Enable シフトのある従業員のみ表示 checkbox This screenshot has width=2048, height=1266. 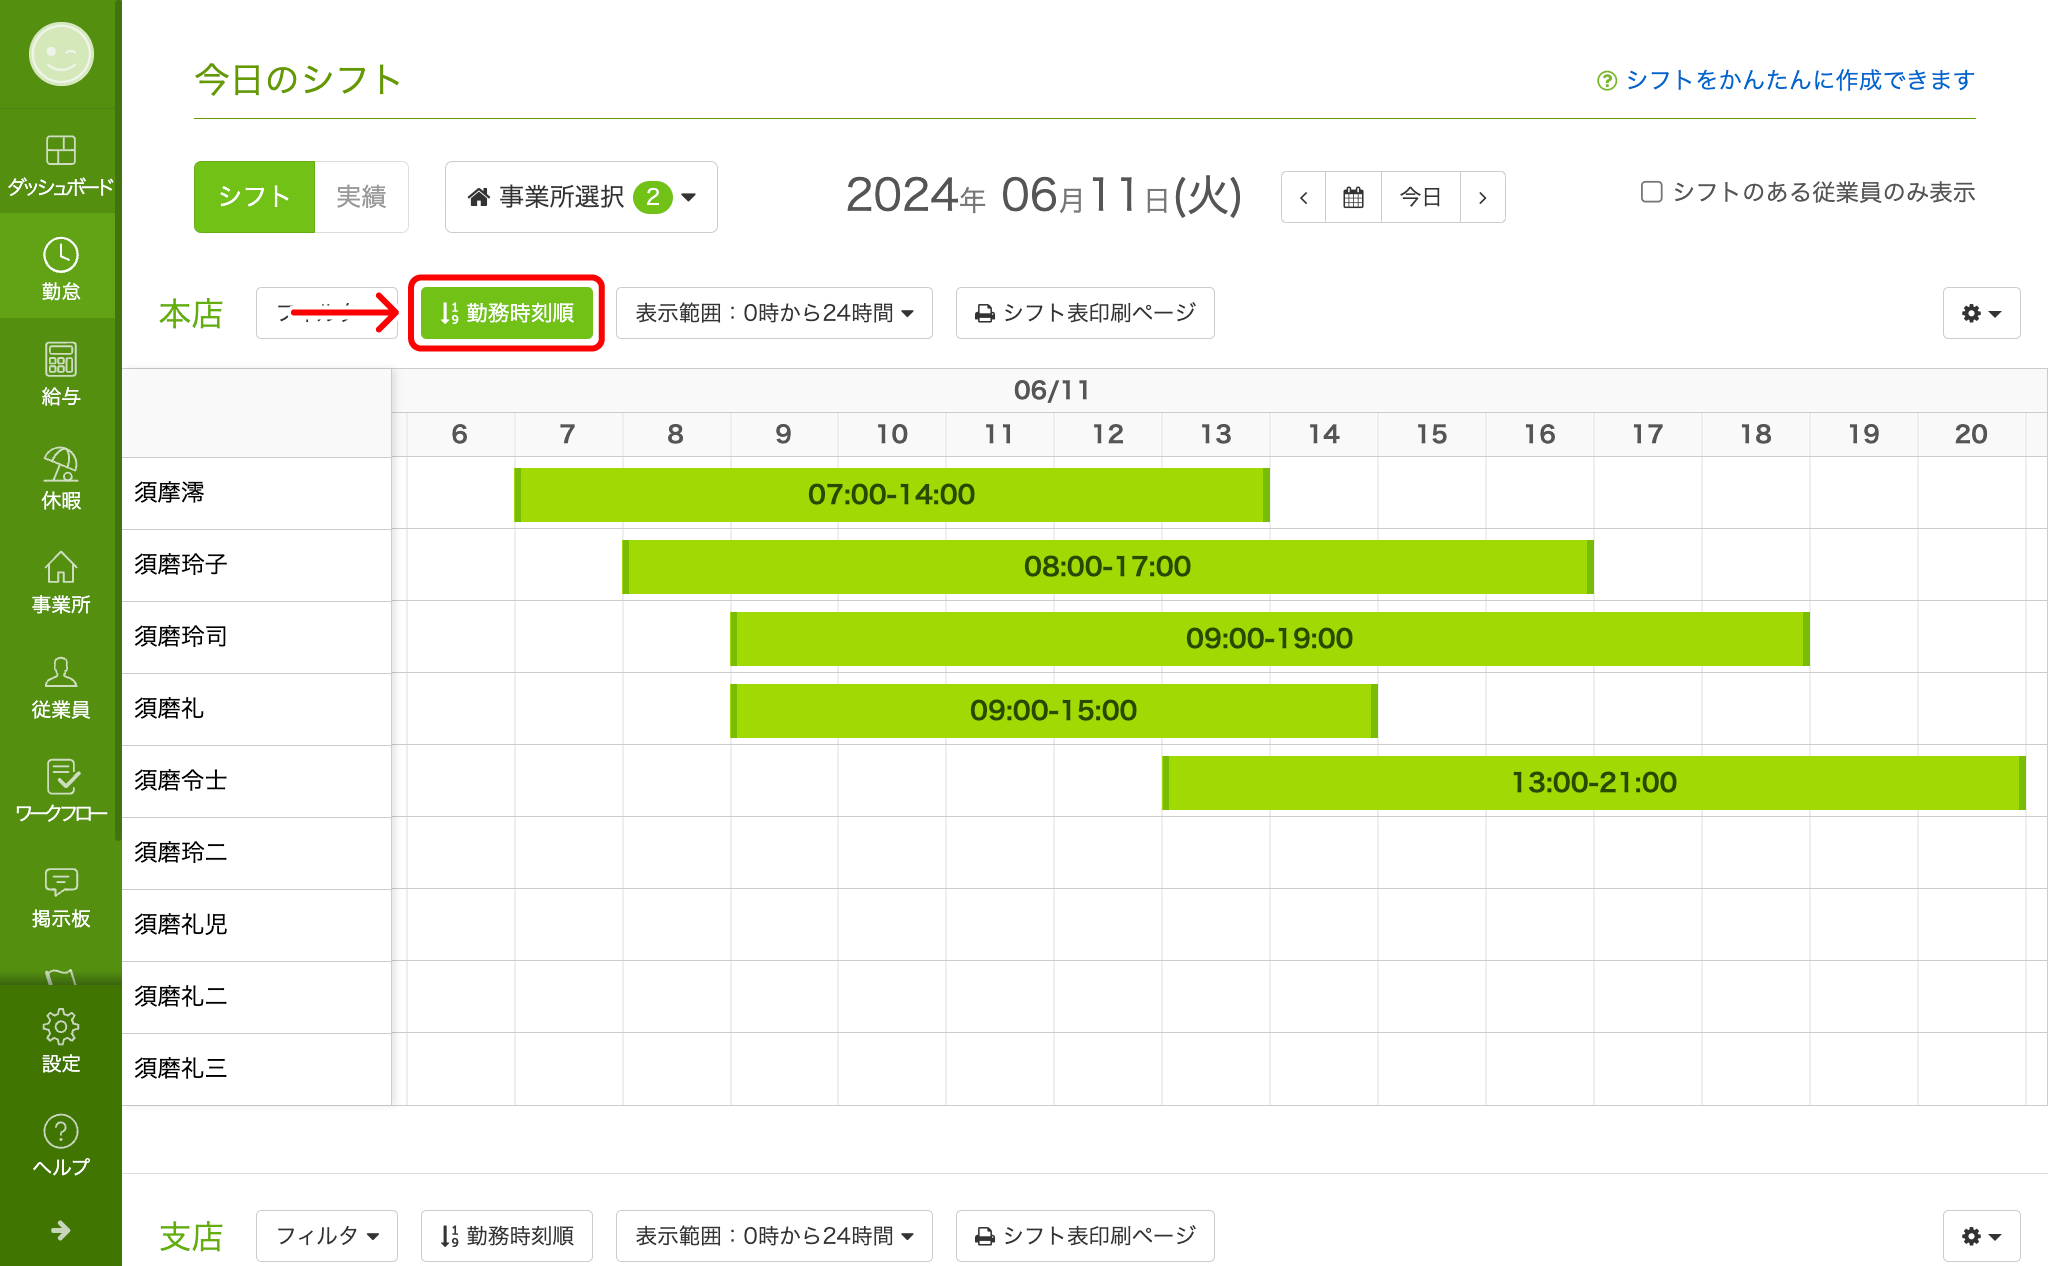[x=1651, y=192]
